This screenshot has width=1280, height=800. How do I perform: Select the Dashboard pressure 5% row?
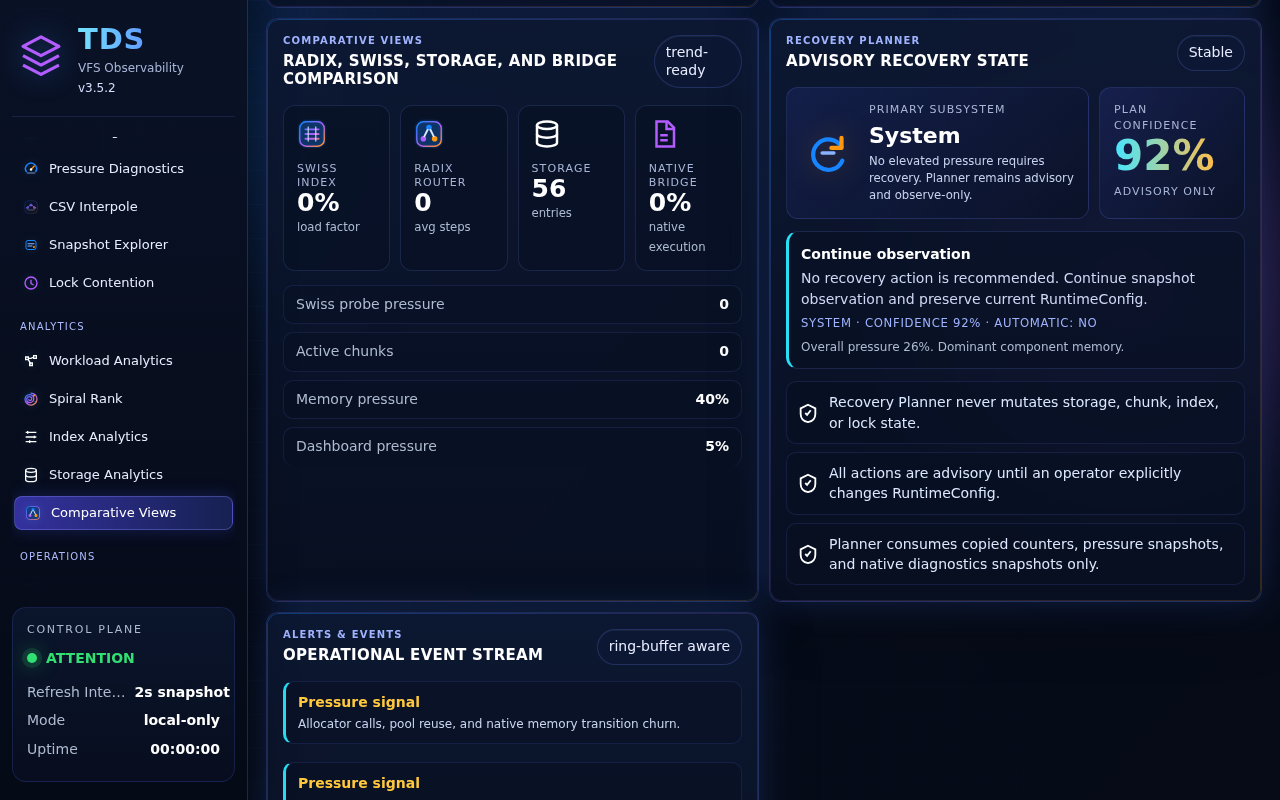[512, 446]
